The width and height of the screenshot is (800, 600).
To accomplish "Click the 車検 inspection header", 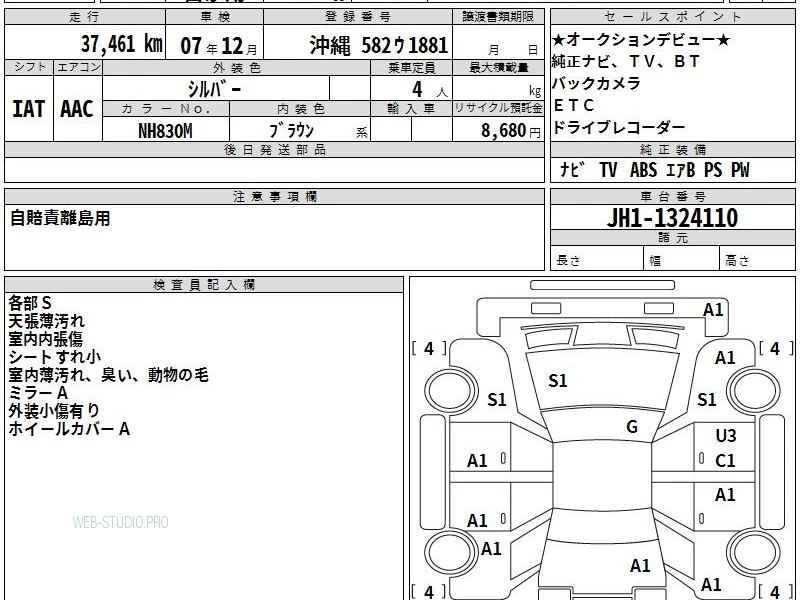I will [215, 17].
